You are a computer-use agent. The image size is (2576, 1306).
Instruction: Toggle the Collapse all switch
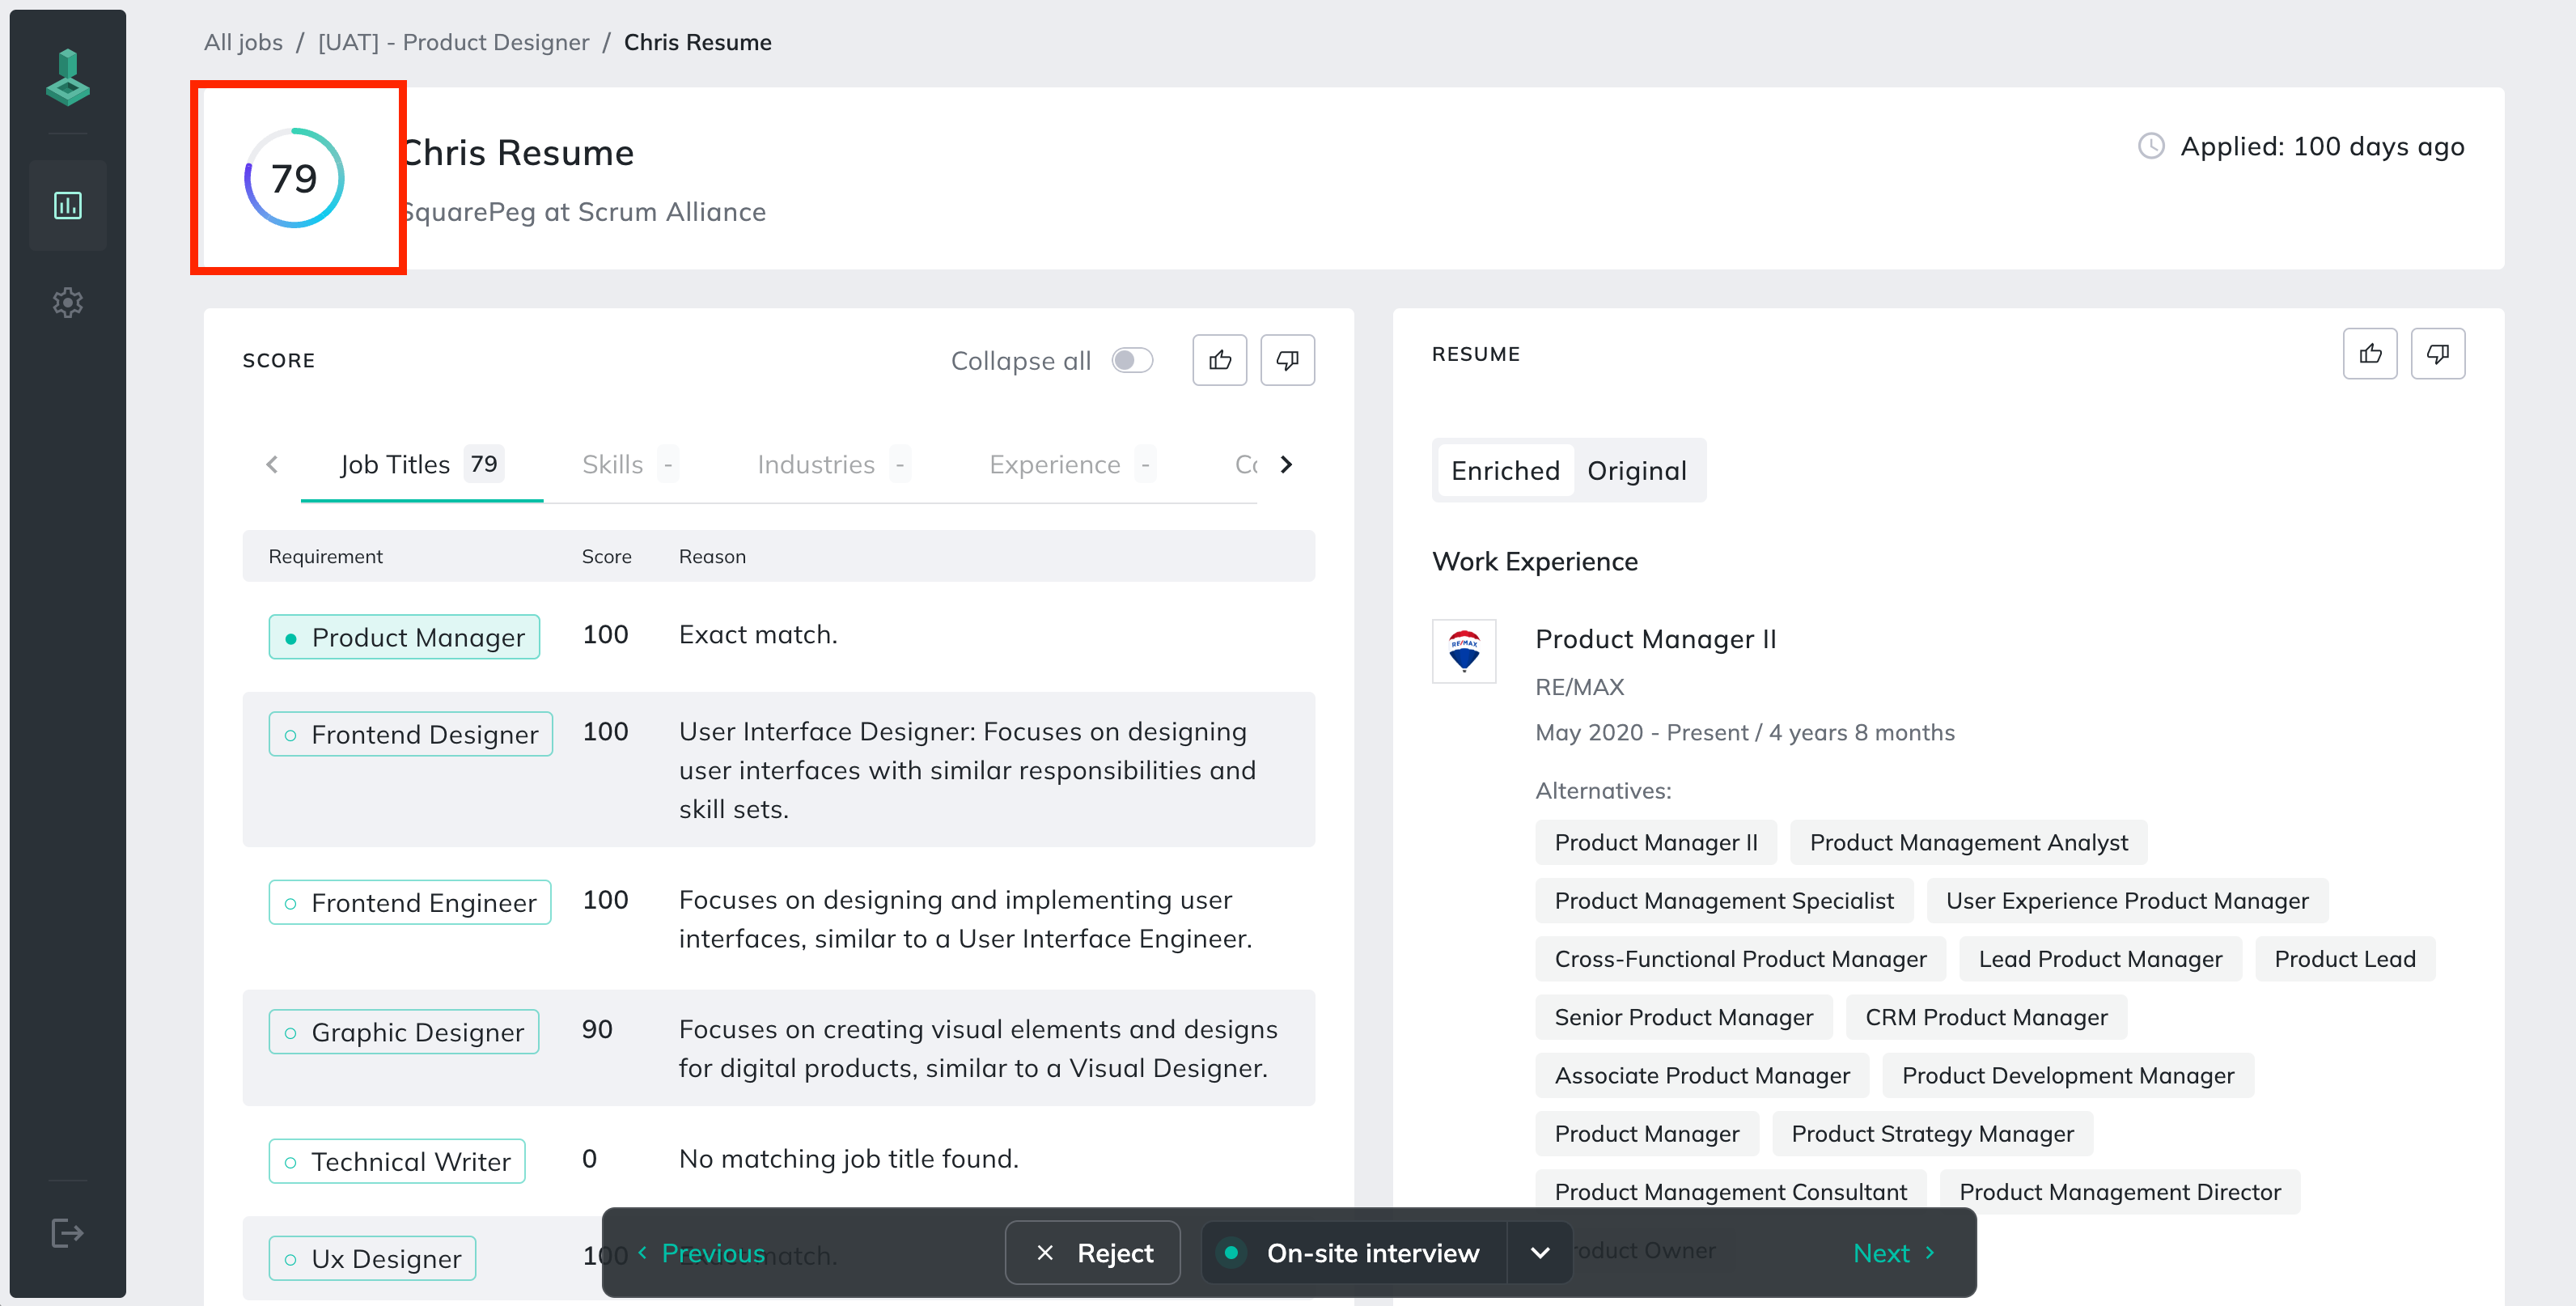[1132, 360]
